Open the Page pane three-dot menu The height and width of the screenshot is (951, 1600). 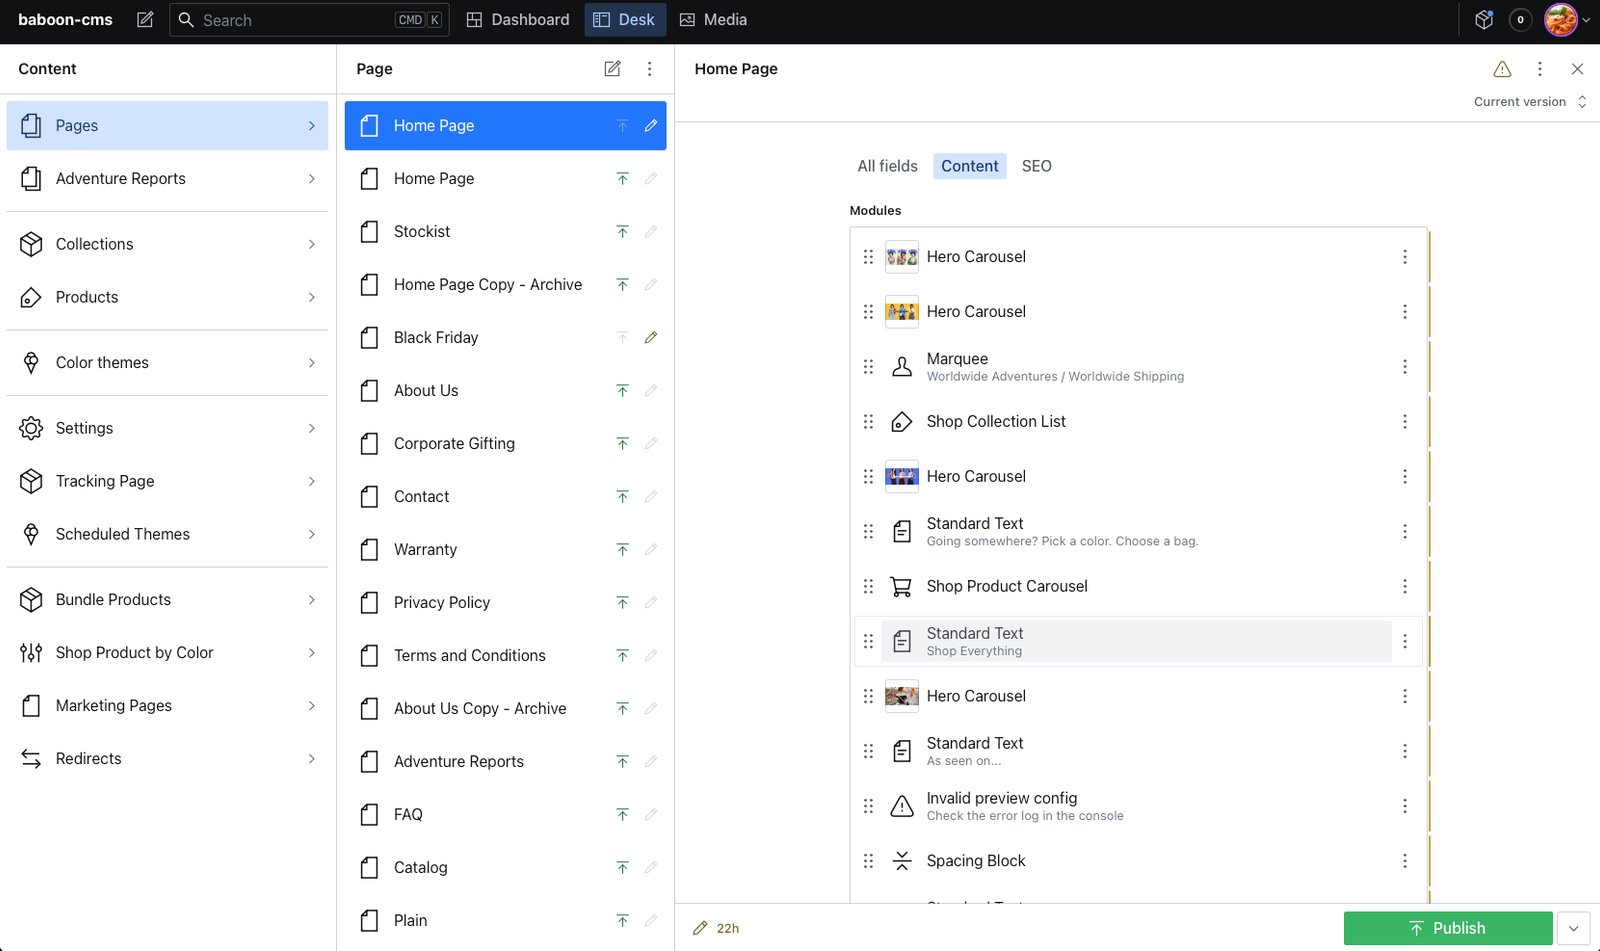click(649, 69)
